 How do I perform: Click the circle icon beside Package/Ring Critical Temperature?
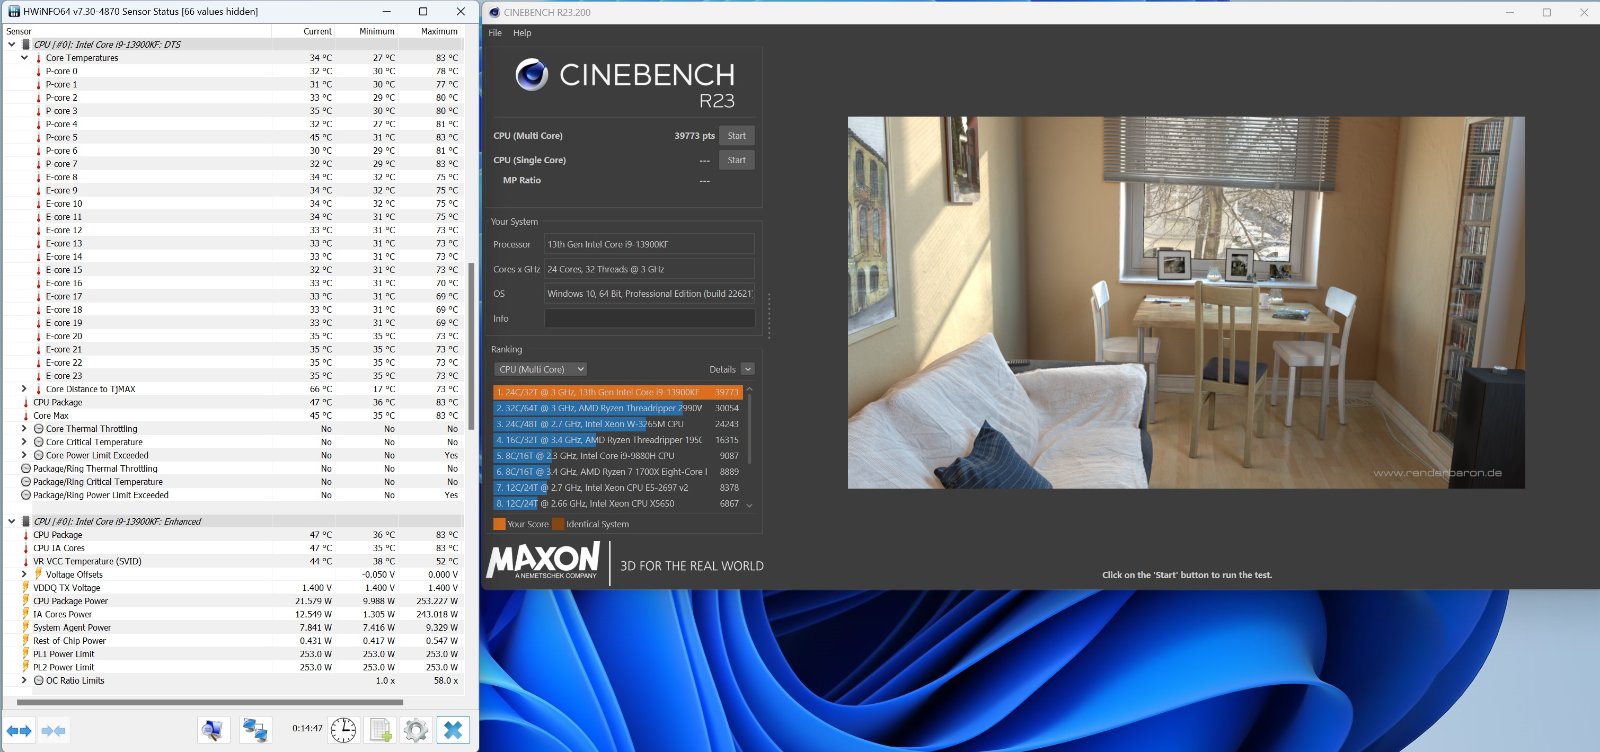27,482
